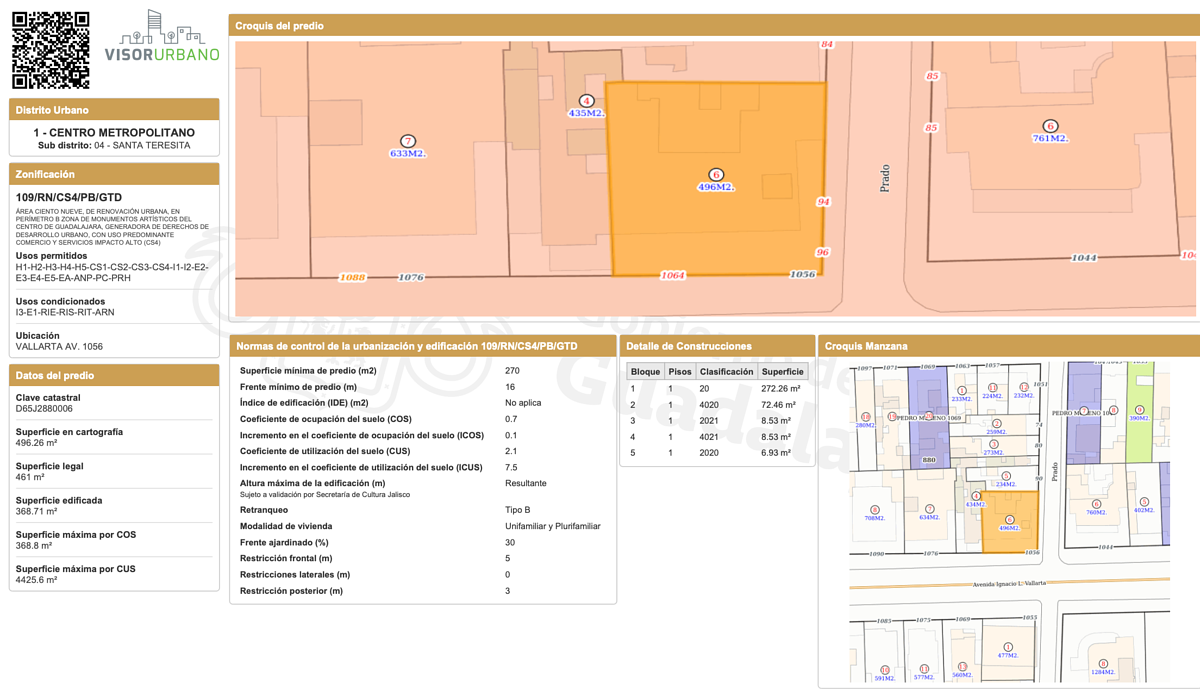Click street number 1064 on the parcel sketch
The height and width of the screenshot is (695, 1200).
coord(673,275)
